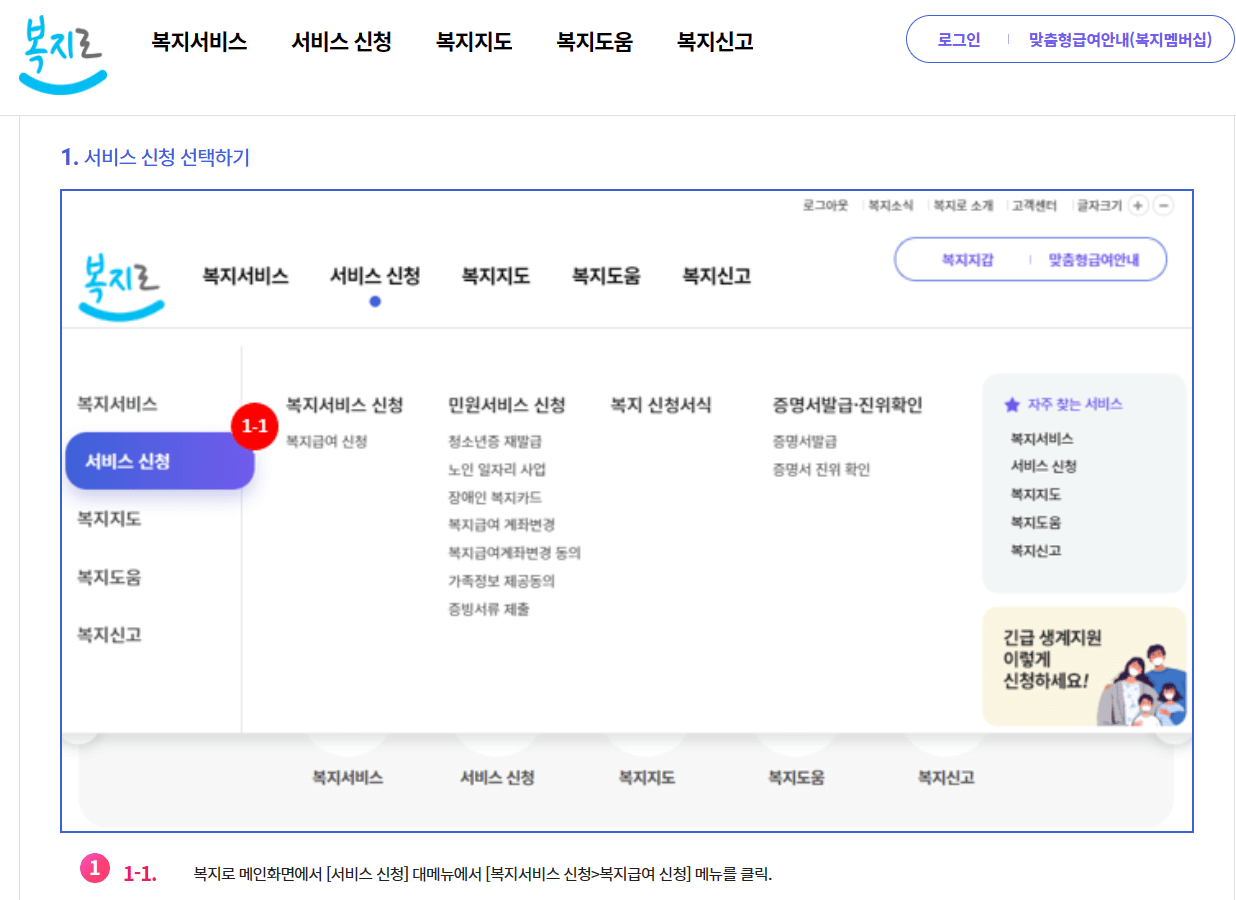Click the 민원서비스 신청 column heading
The height and width of the screenshot is (900, 1236).
507,405
